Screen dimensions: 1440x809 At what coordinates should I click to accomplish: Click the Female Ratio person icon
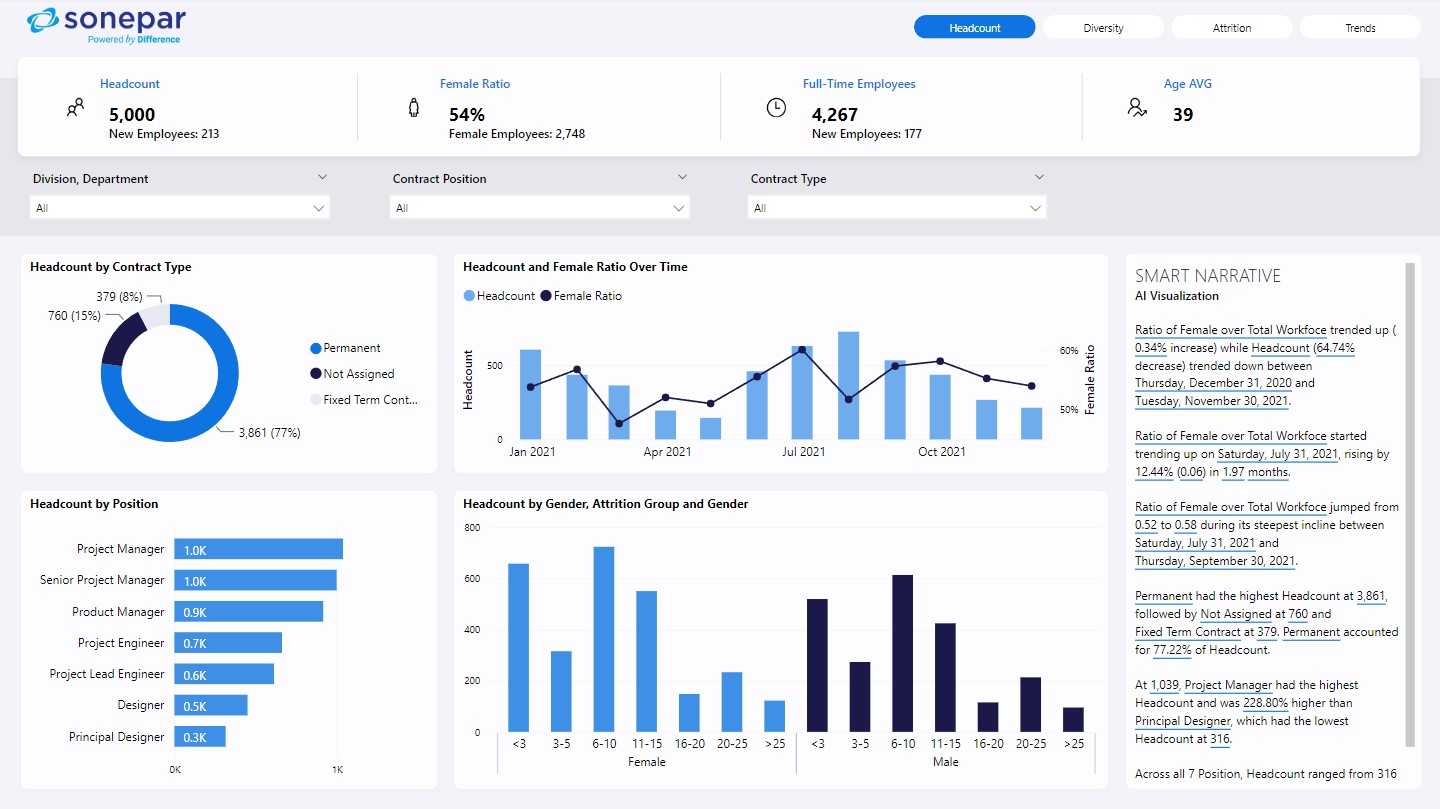414,108
